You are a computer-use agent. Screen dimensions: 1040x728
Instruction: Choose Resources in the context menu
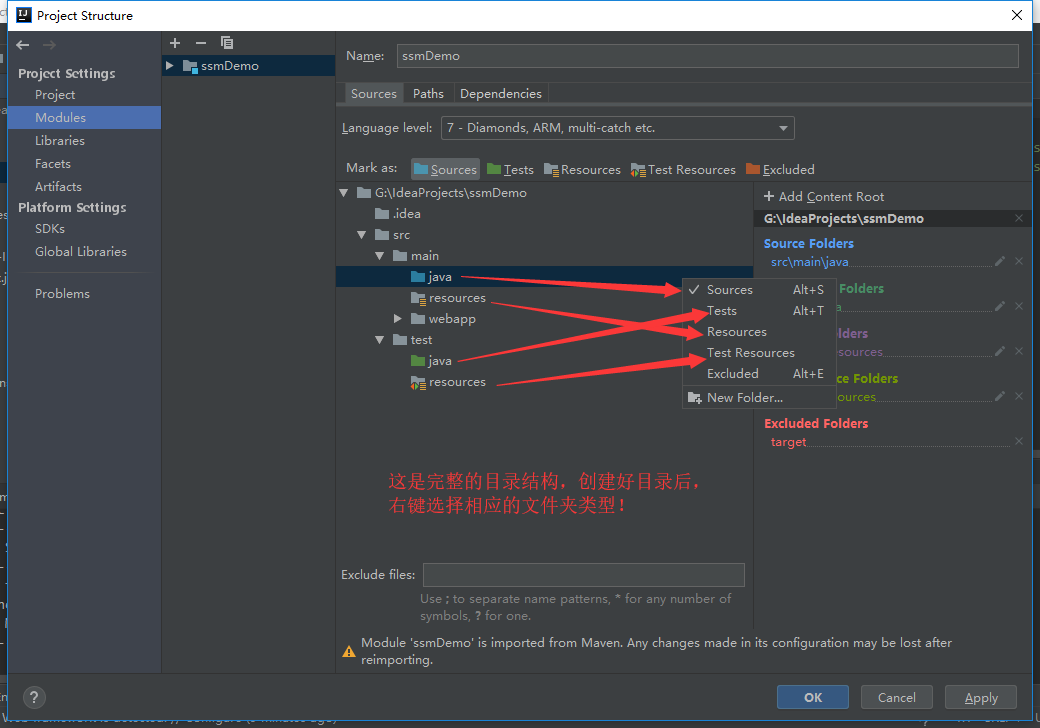point(759,332)
